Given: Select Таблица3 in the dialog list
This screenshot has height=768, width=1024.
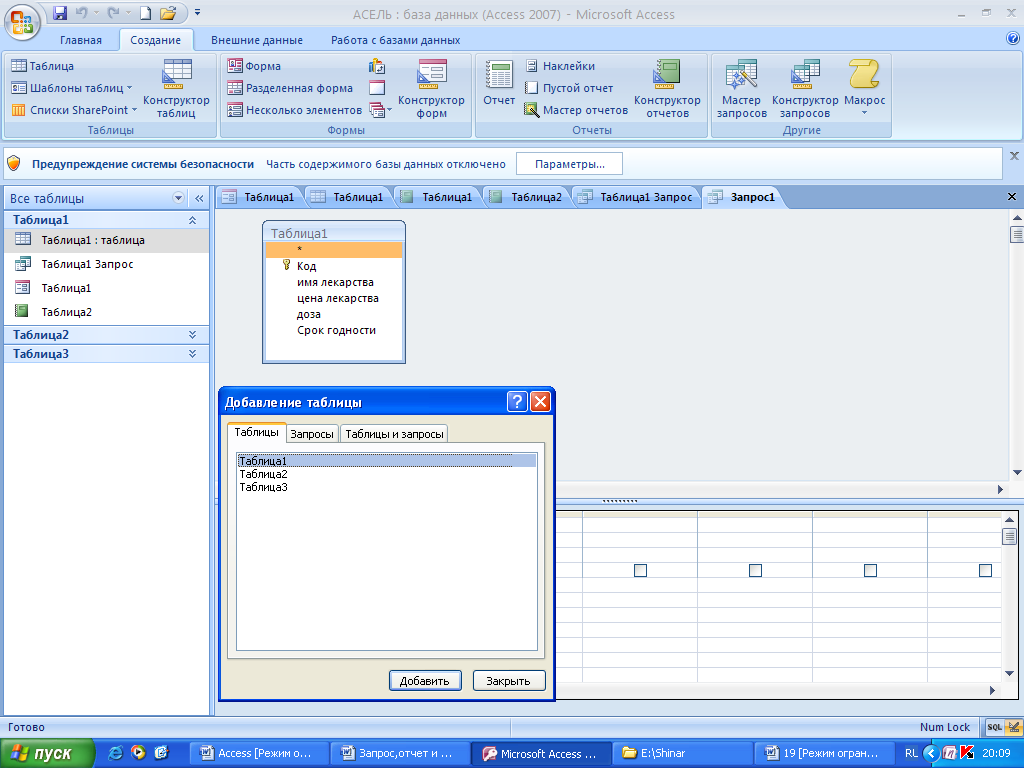Looking at the screenshot, I should click(x=387, y=487).
